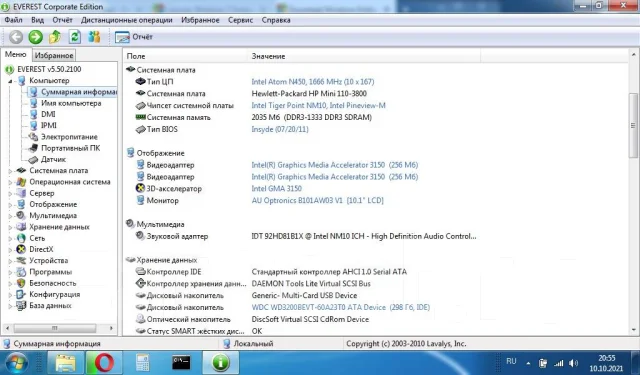Open File Explorer from taskbar
This screenshot has width=640, height=375.
tap(65, 363)
